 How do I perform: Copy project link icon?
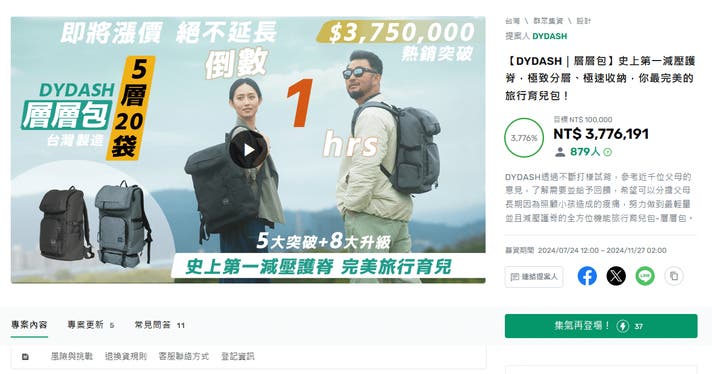click(x=674, y=276)
